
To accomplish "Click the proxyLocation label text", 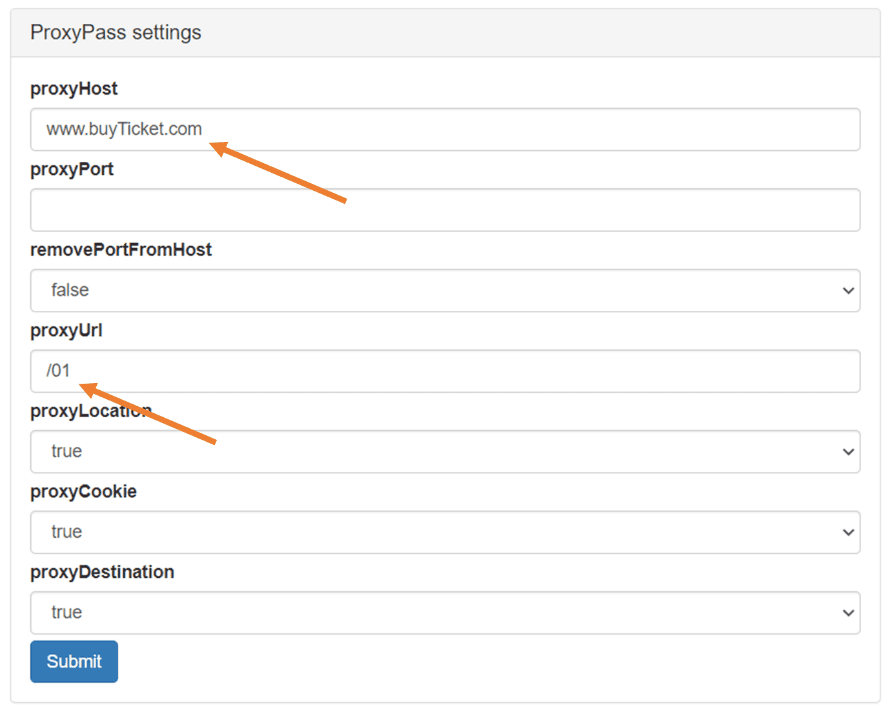I will coord(90,411).
